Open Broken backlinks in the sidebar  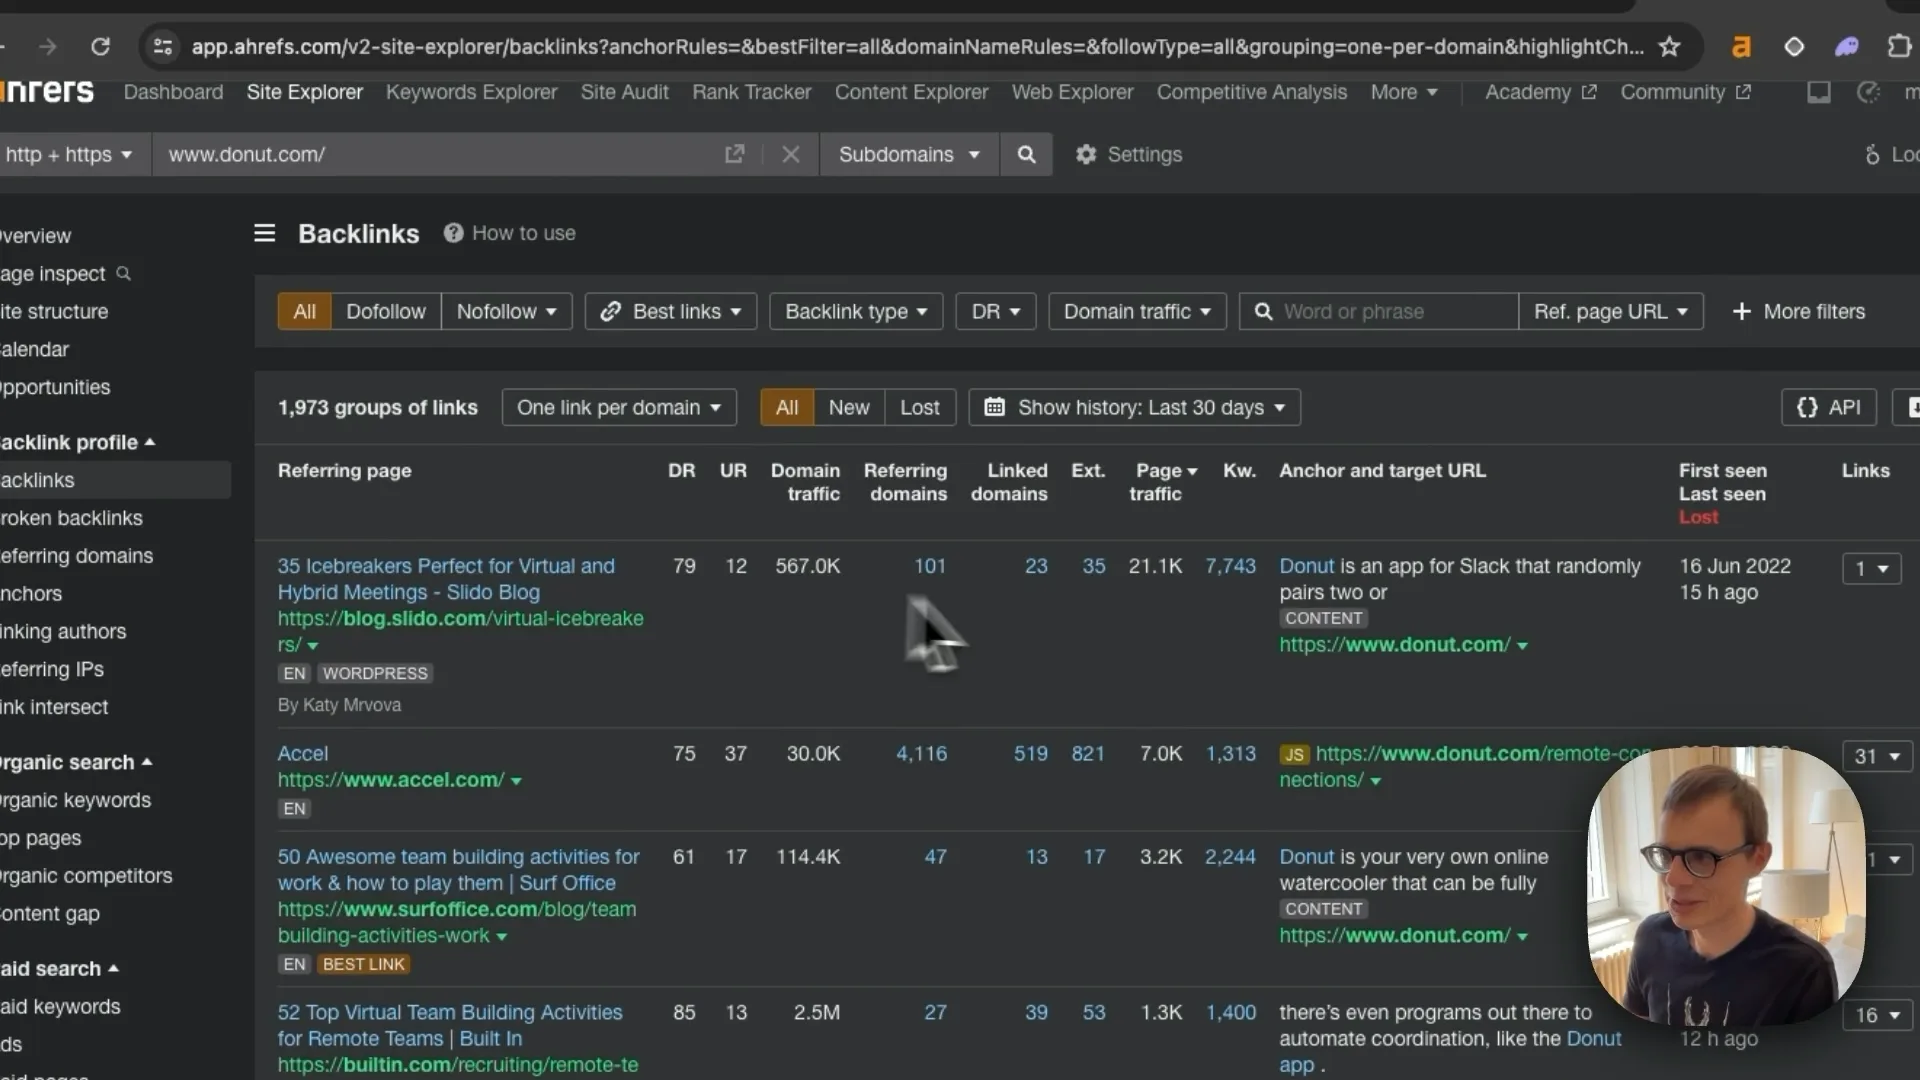click(71, 518)
